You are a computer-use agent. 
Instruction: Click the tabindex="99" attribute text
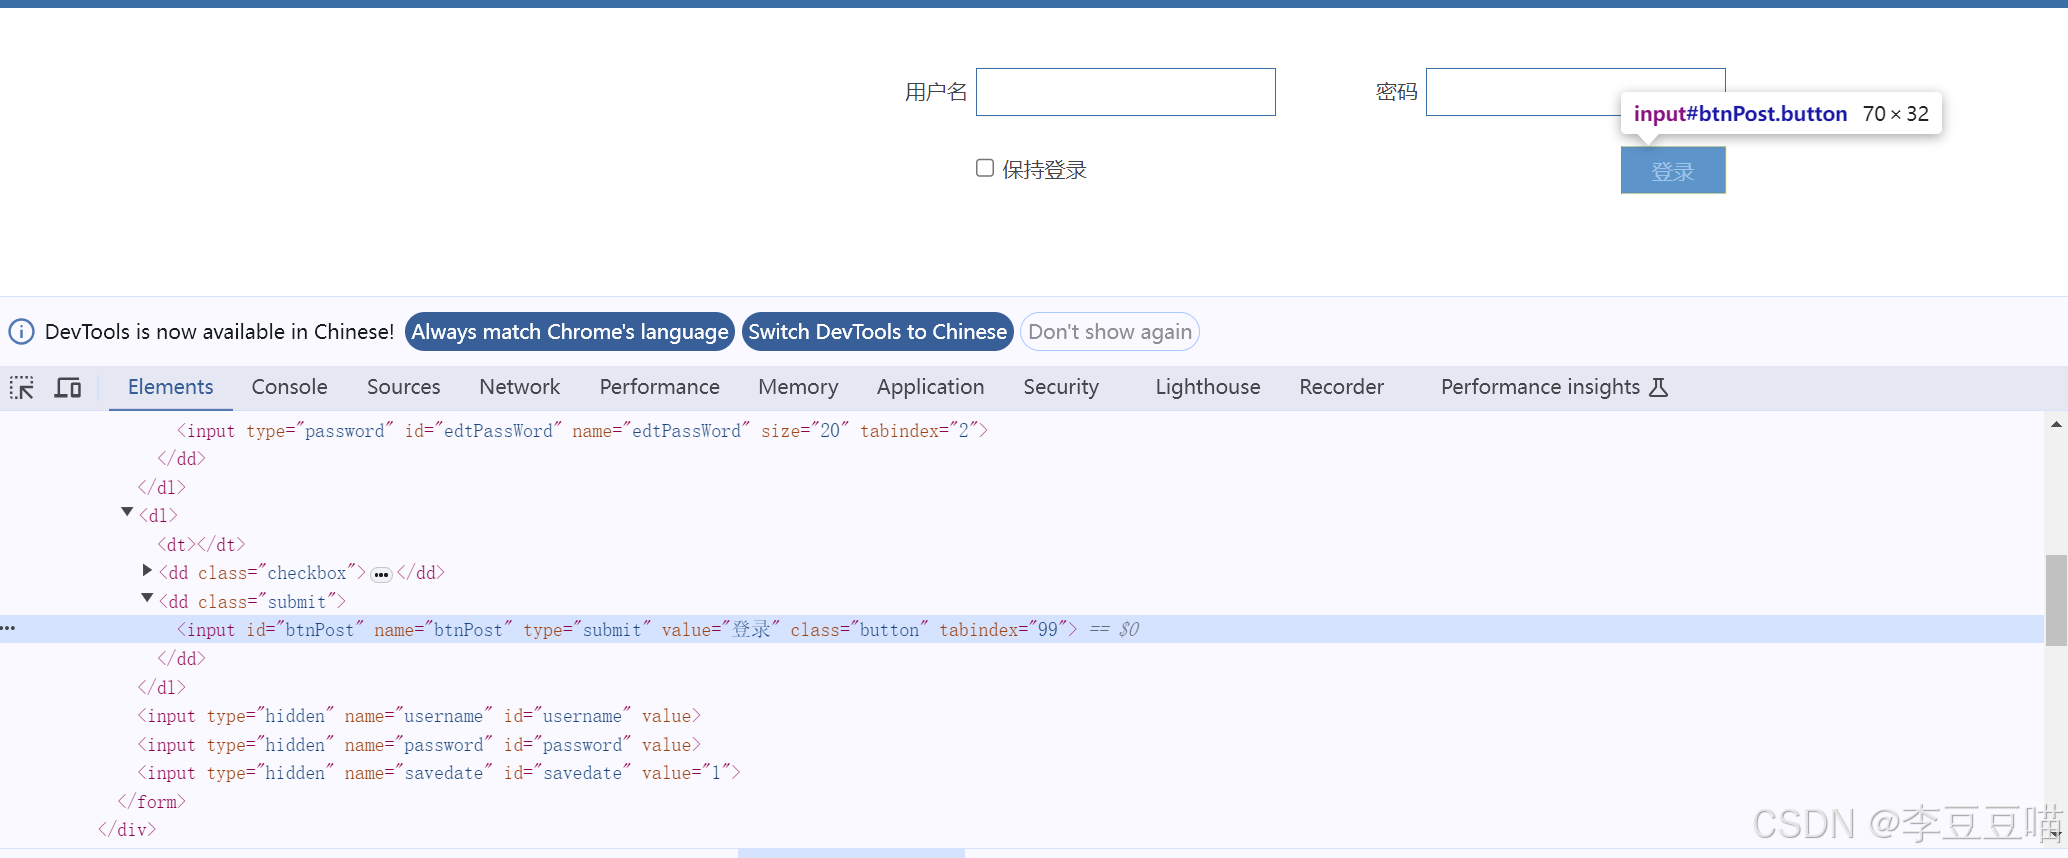point(1003,630)
